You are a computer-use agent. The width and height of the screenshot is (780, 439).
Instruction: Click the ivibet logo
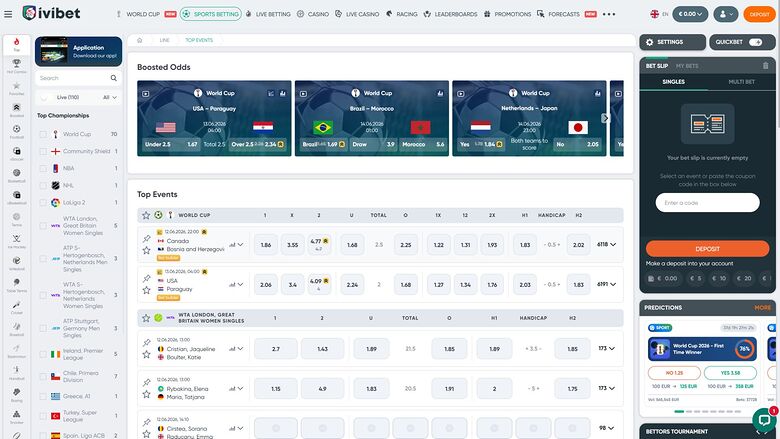51,13
